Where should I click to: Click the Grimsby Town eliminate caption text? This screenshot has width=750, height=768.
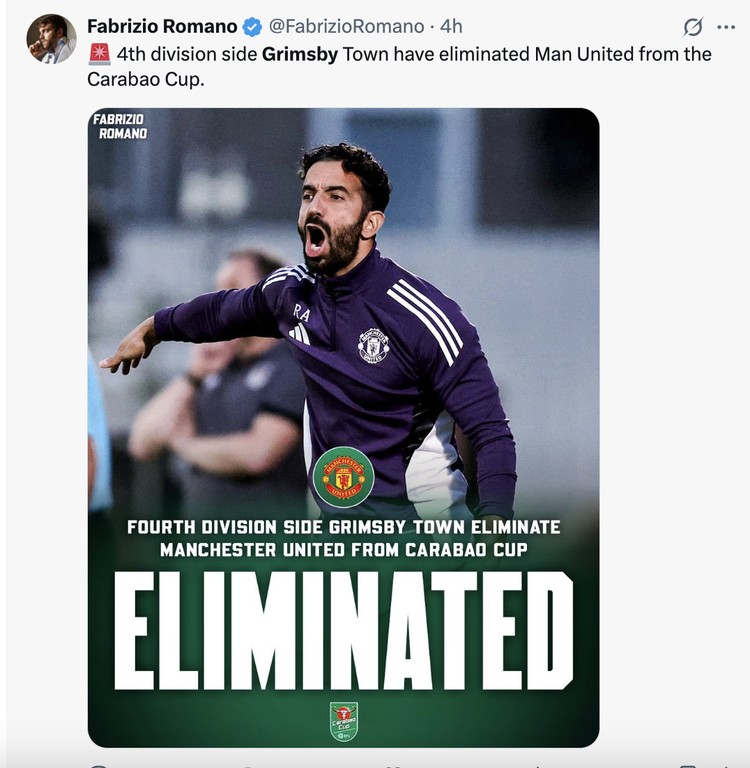(x=343, y=538)
